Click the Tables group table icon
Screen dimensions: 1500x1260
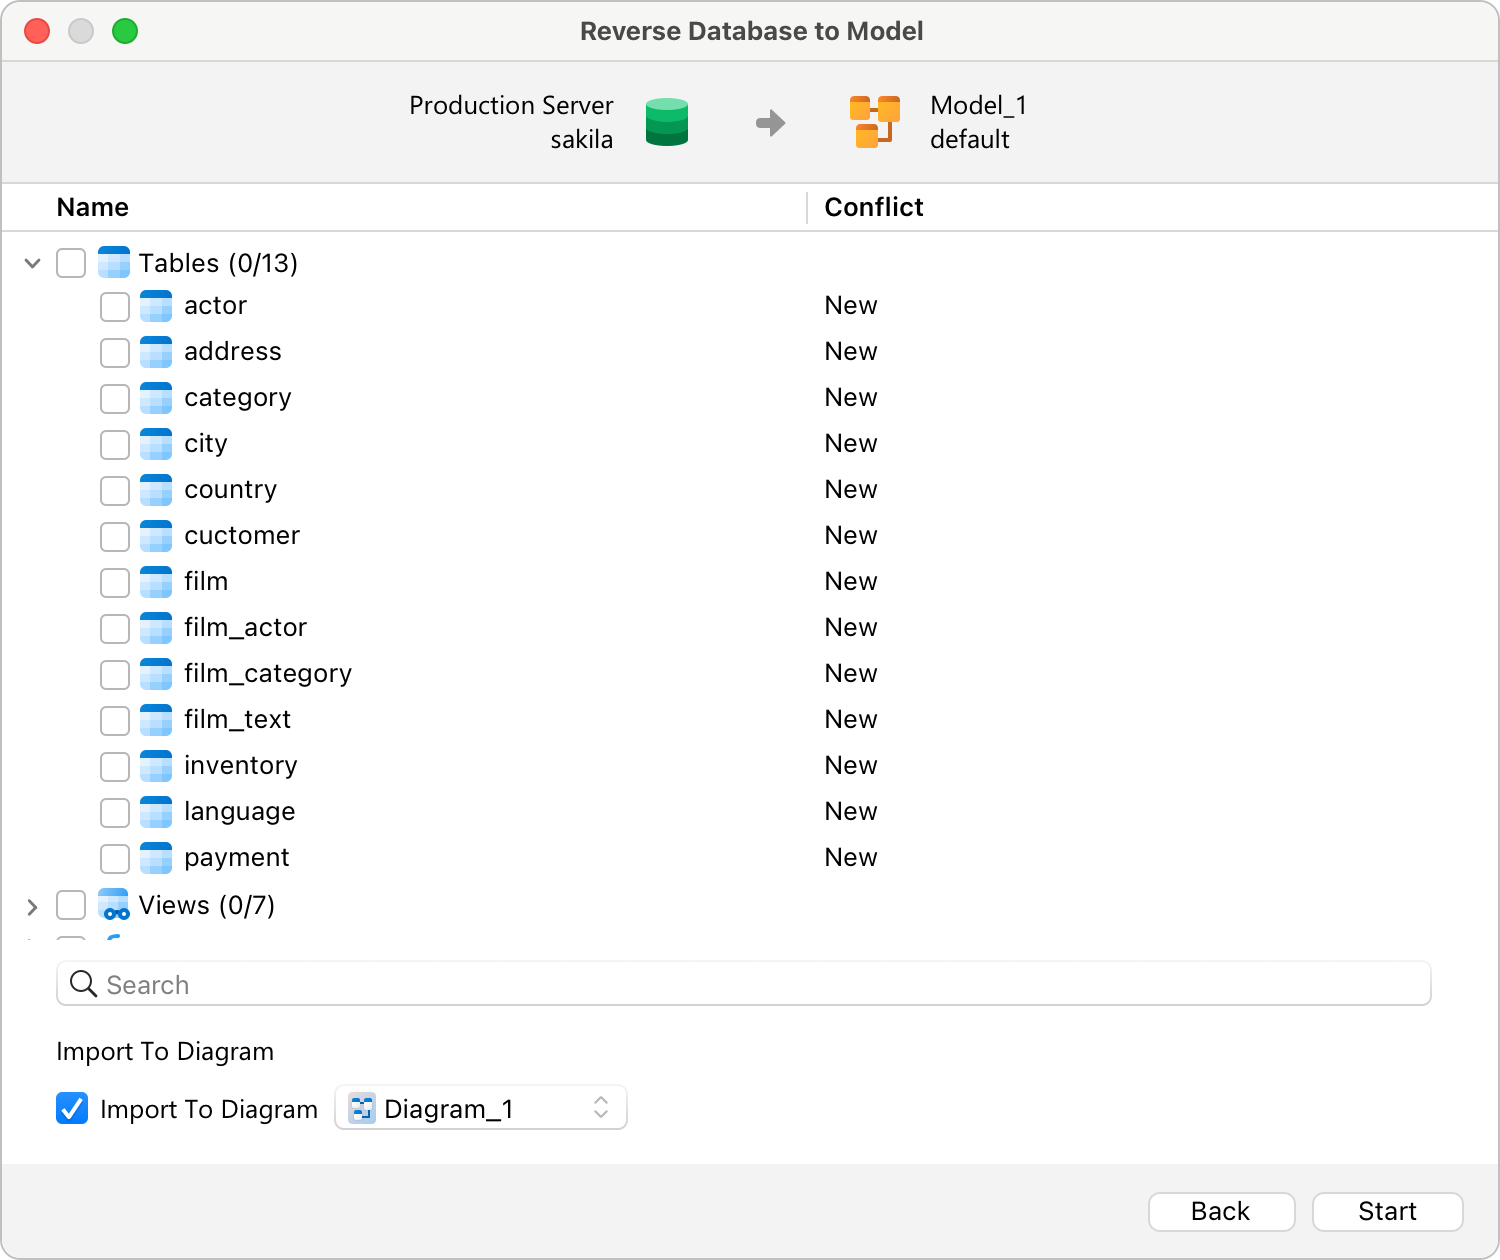coord(114,262)
